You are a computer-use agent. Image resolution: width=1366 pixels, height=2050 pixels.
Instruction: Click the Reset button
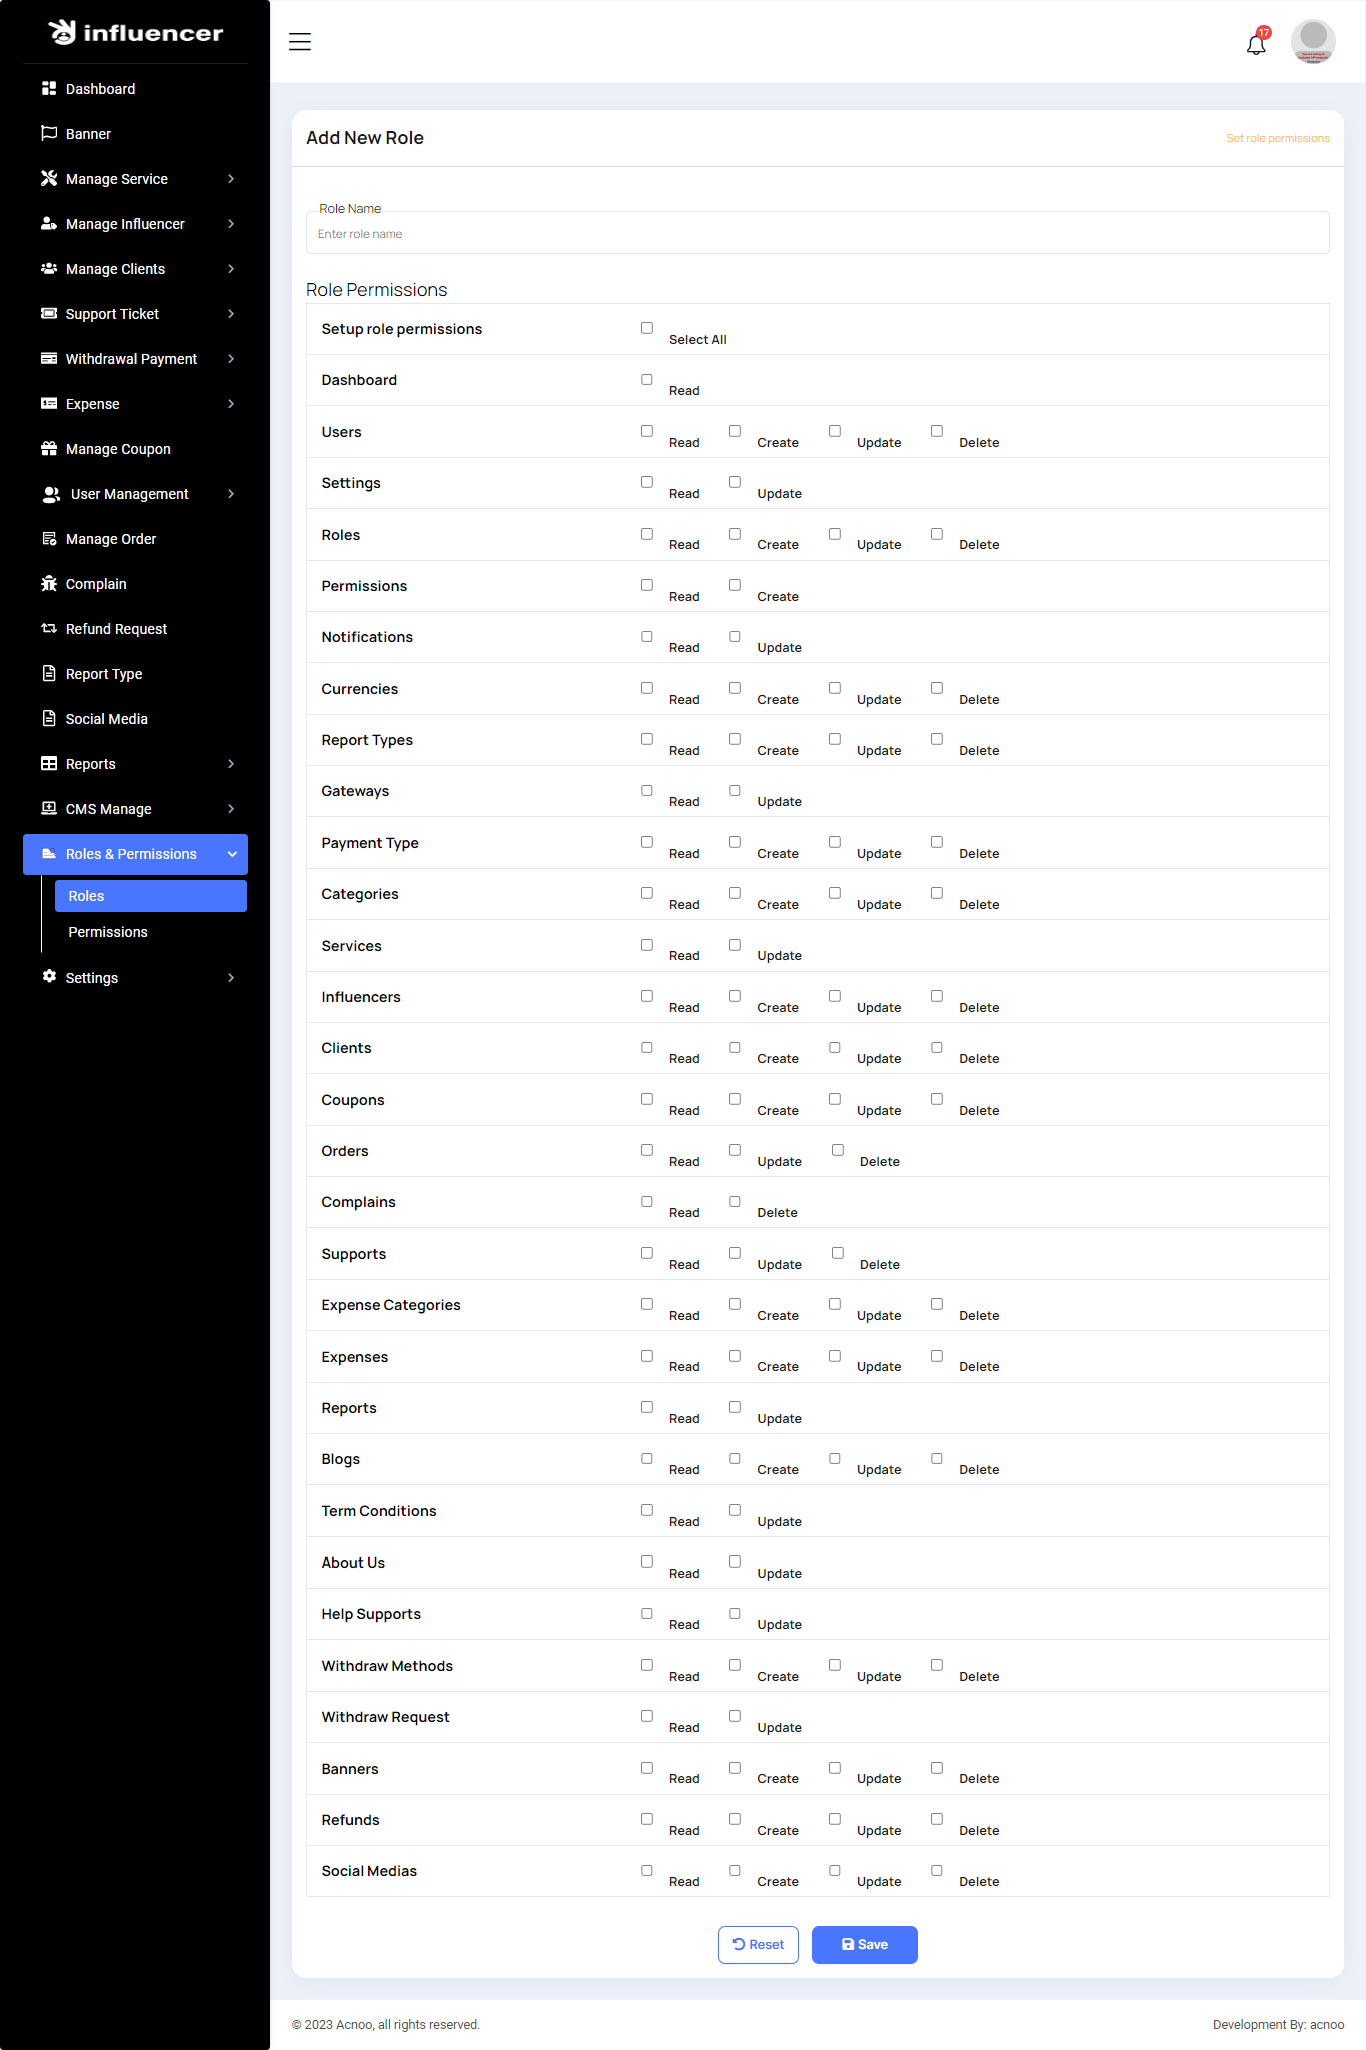pyautogui.click(x=758, y=1945)
